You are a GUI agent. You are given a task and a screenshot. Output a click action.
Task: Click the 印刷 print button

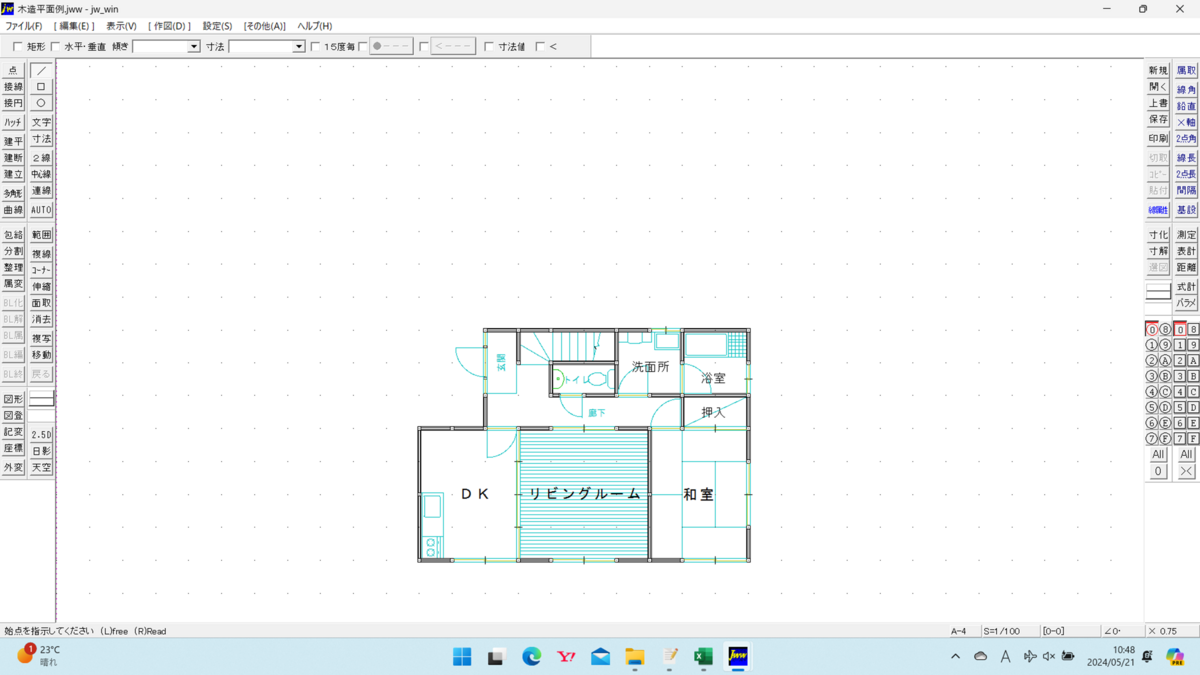pyautogui.click(x=1156, y=138)
